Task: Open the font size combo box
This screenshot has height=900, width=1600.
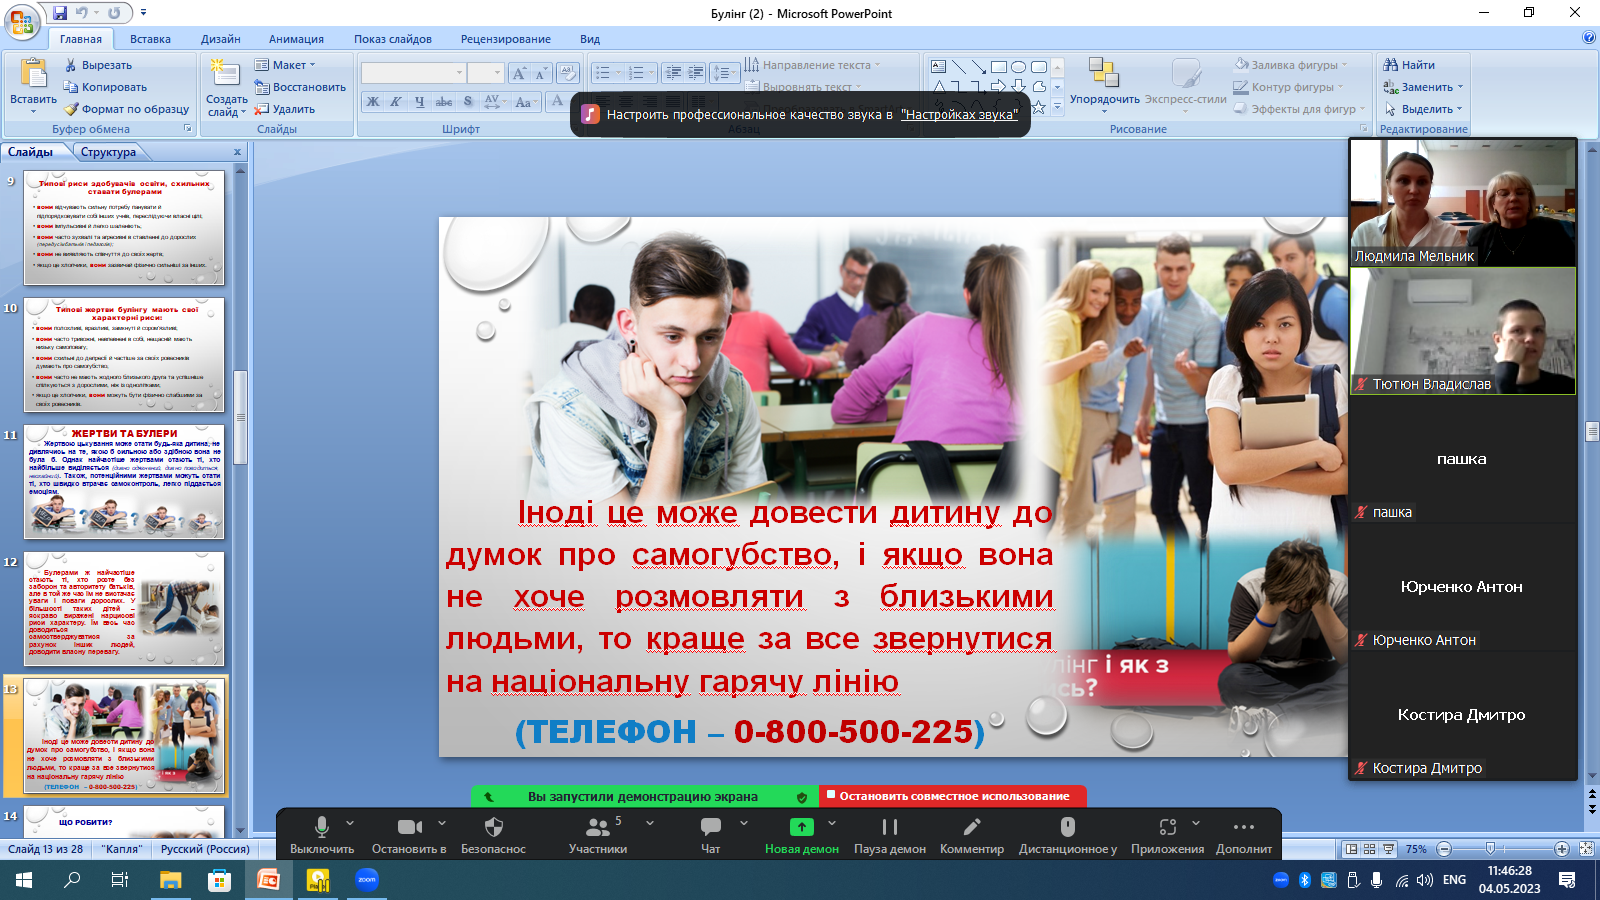Action: [x=485, y=73]
